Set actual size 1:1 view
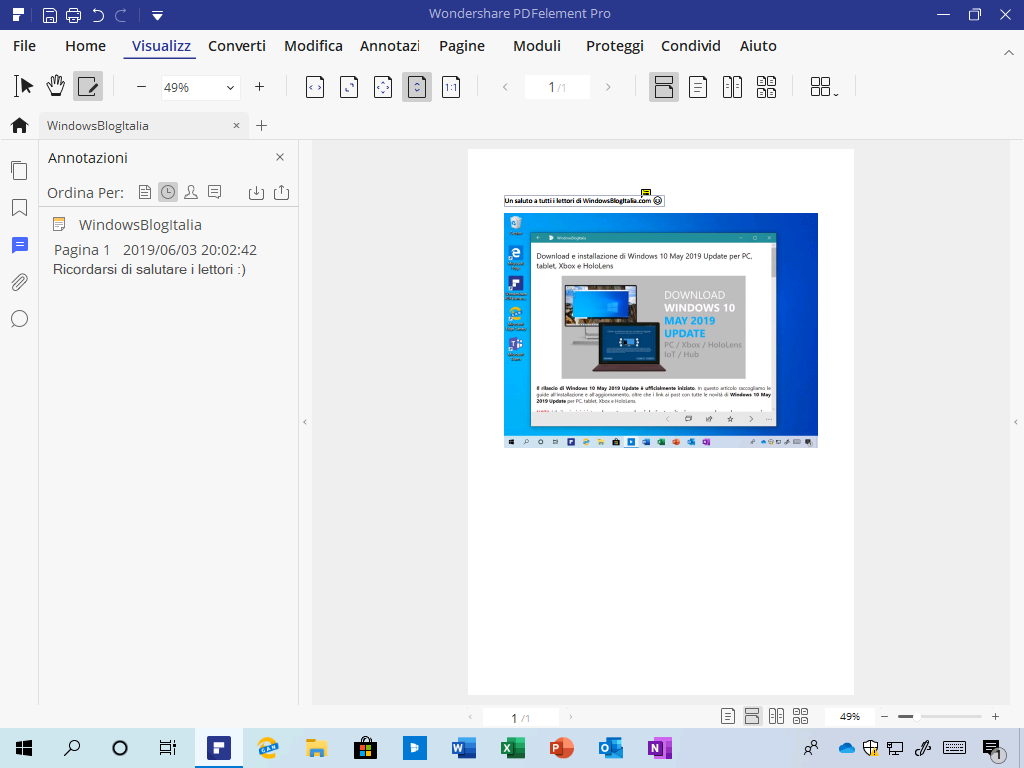The image size is (1024, 768). tap(451, 87)
